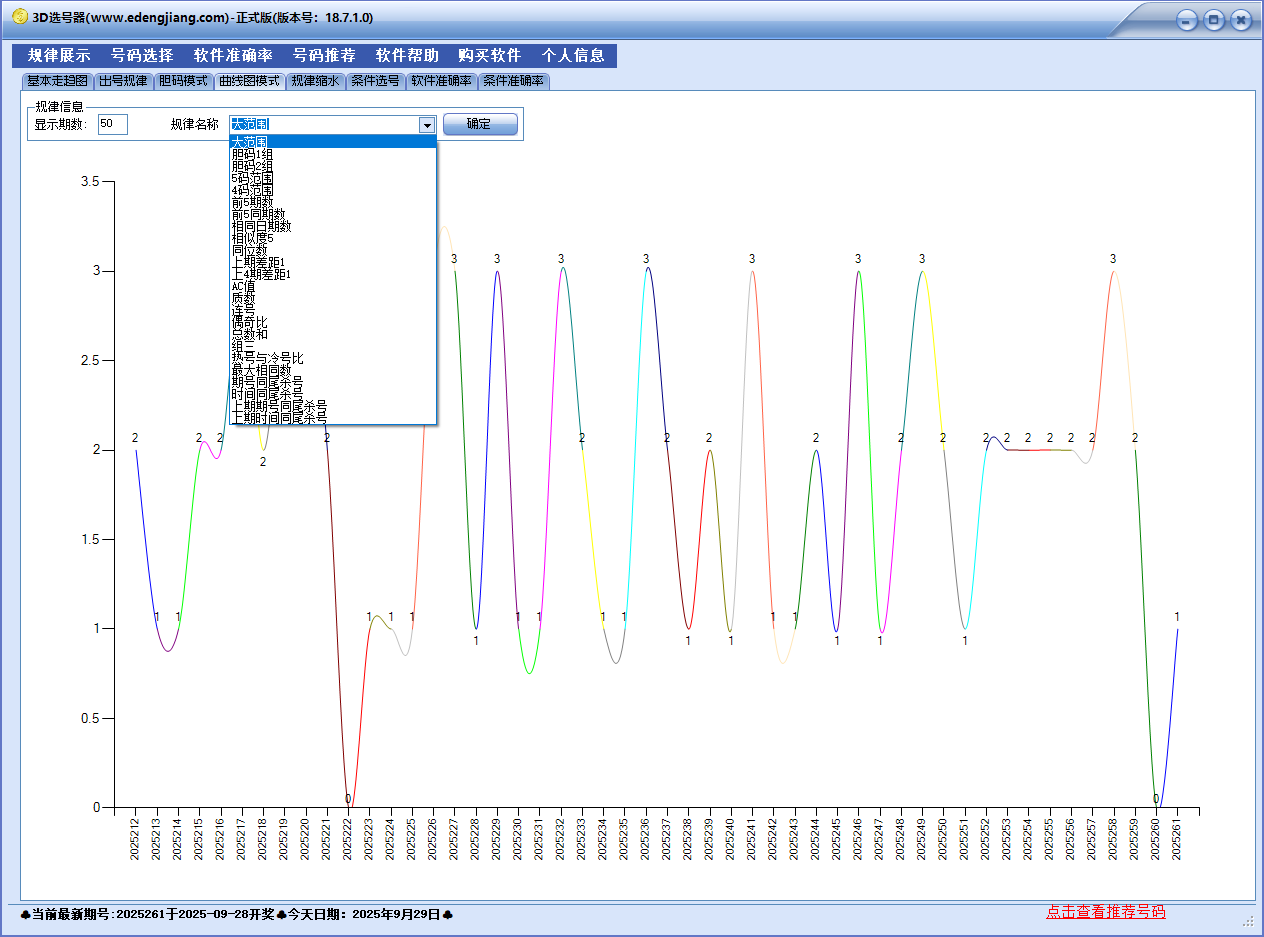Open the 号码选择 menu

pos(142,56)
